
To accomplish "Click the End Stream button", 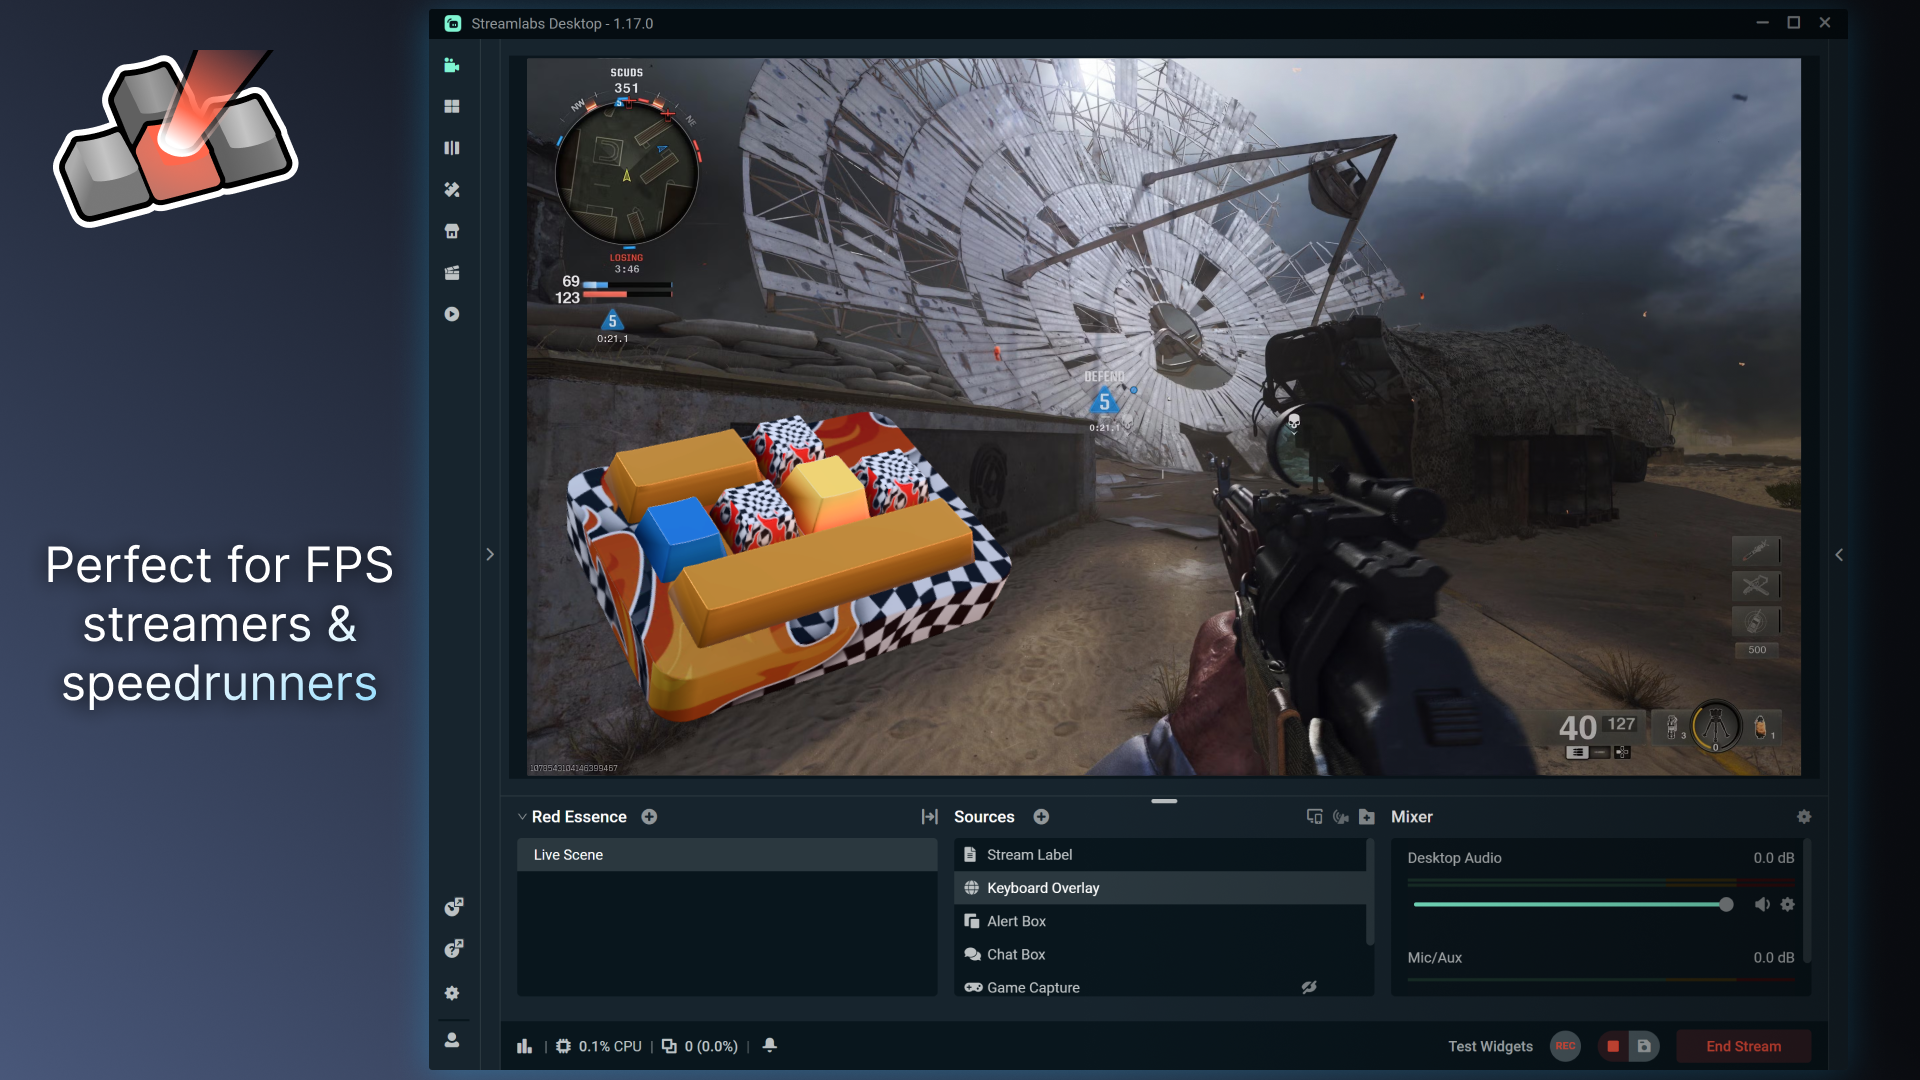I will coord(1743,1046).
